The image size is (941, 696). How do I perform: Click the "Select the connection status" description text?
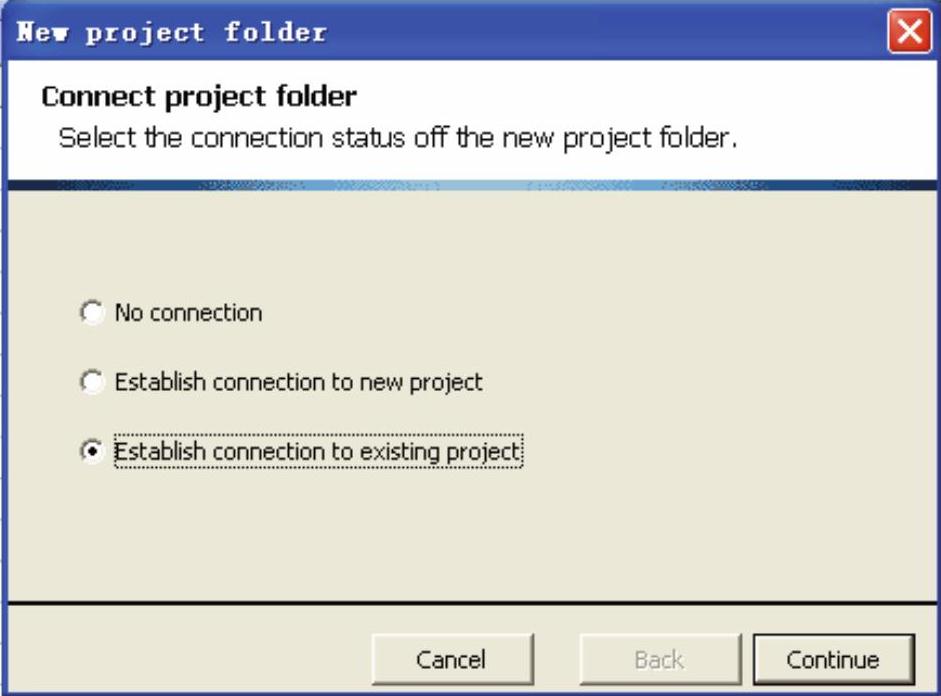click(397, 138)
